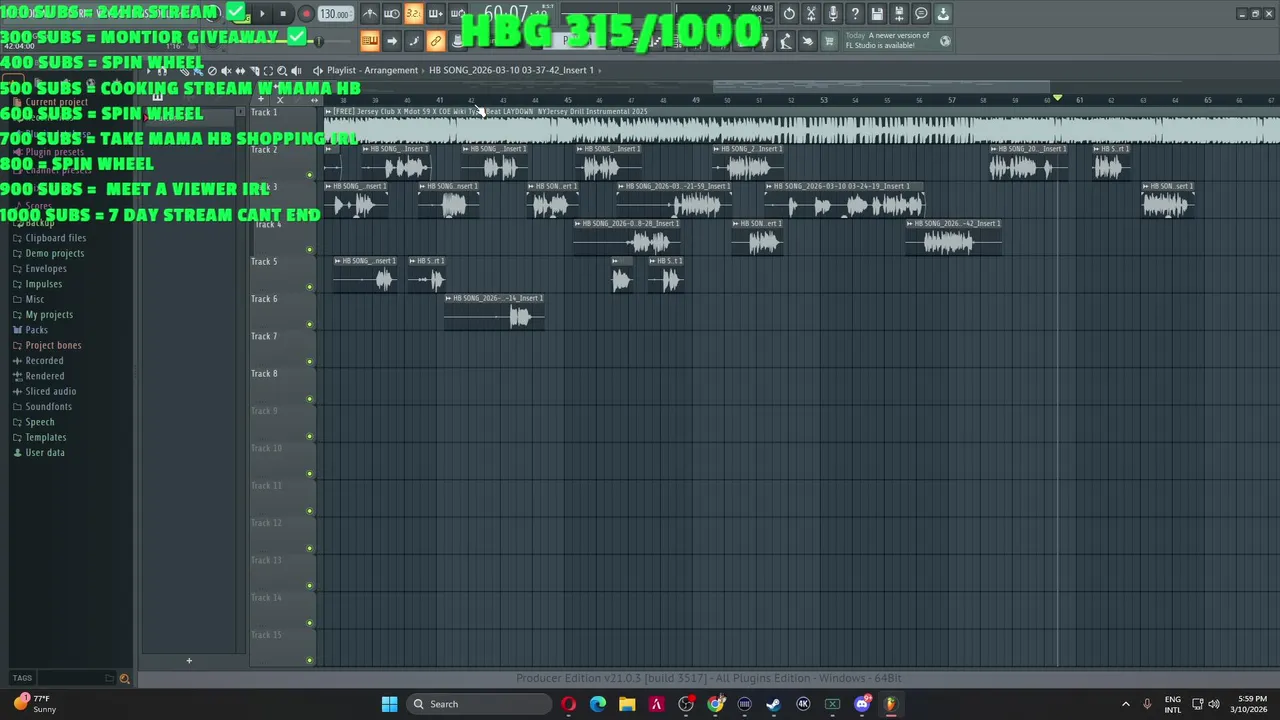Mute Track 6 via its green dot
Viewport: 1280px width, 720px height.
click(310, 324)
